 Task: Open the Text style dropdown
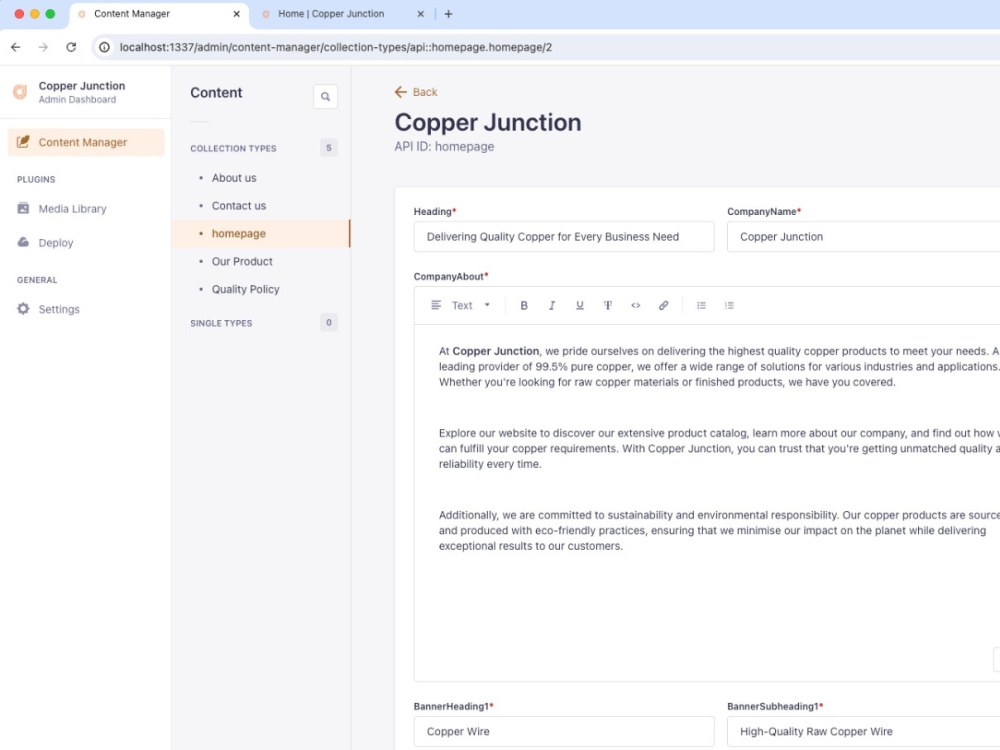[x=461, y=305]
